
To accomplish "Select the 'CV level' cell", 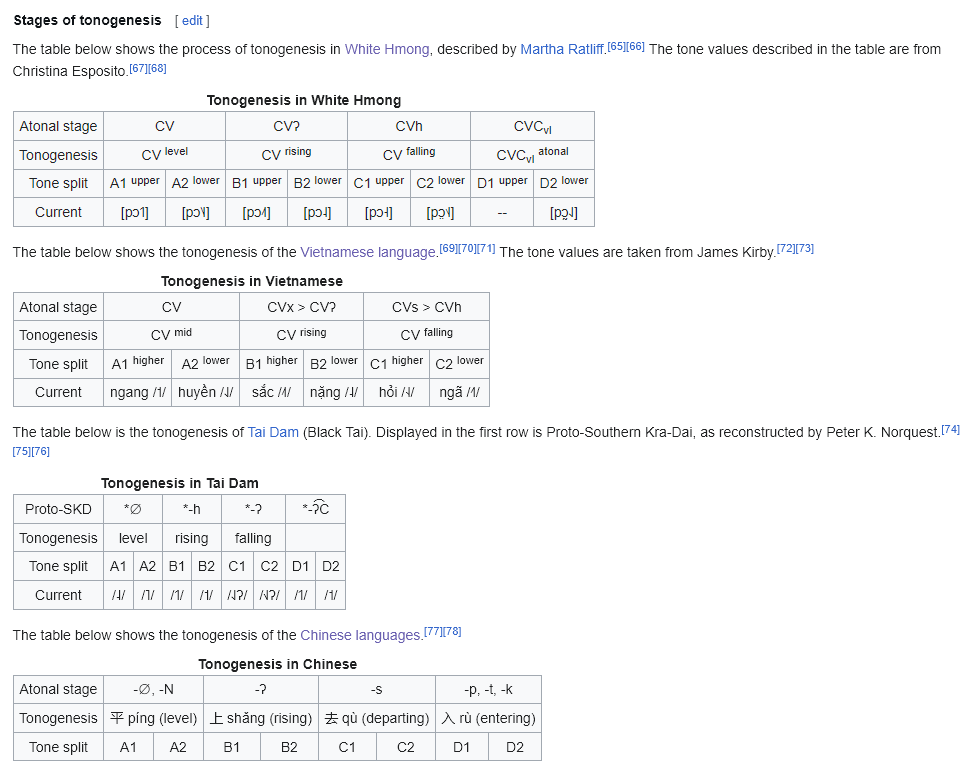I will click(x=164, y=155).
